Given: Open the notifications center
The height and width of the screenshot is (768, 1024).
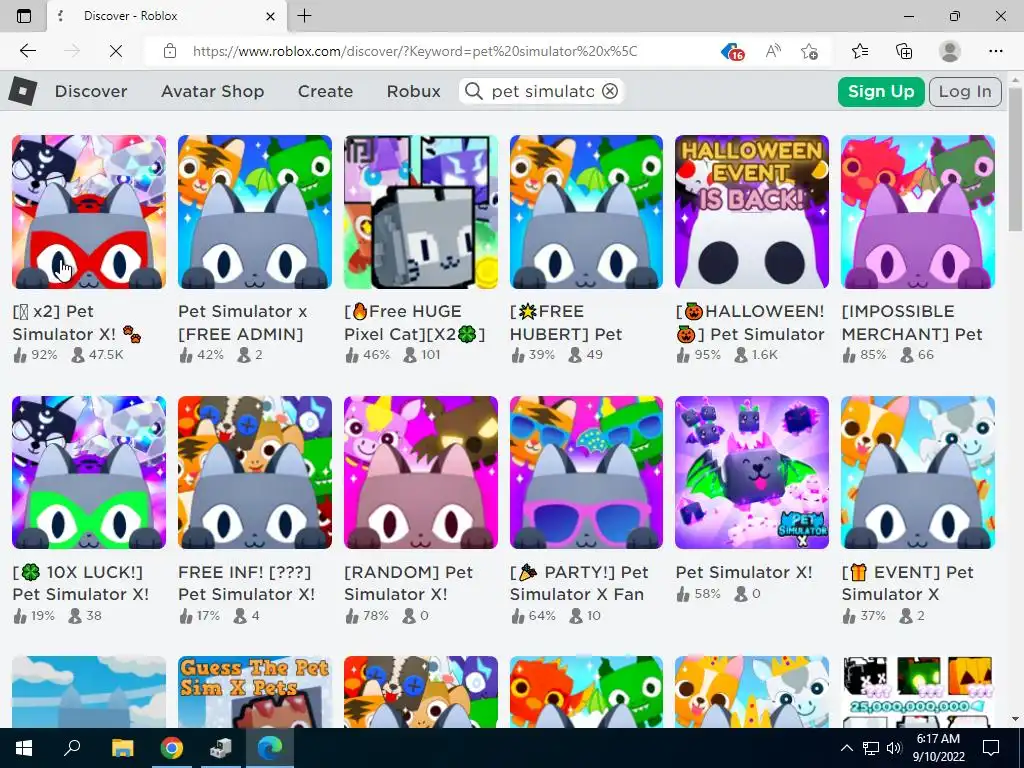Looking at the screenshot, I should (x=991, y=748).
